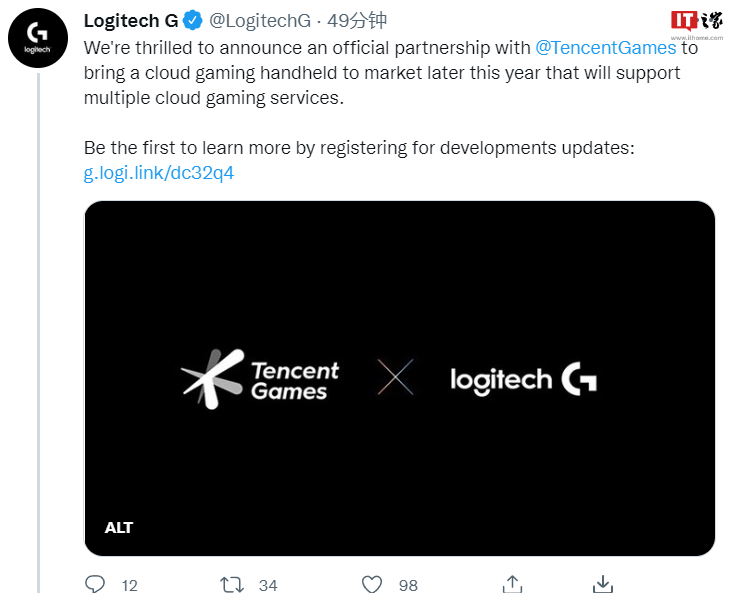Click the reply count 12
This screenshot has height=593, width=734.
[x=130, y=585]
